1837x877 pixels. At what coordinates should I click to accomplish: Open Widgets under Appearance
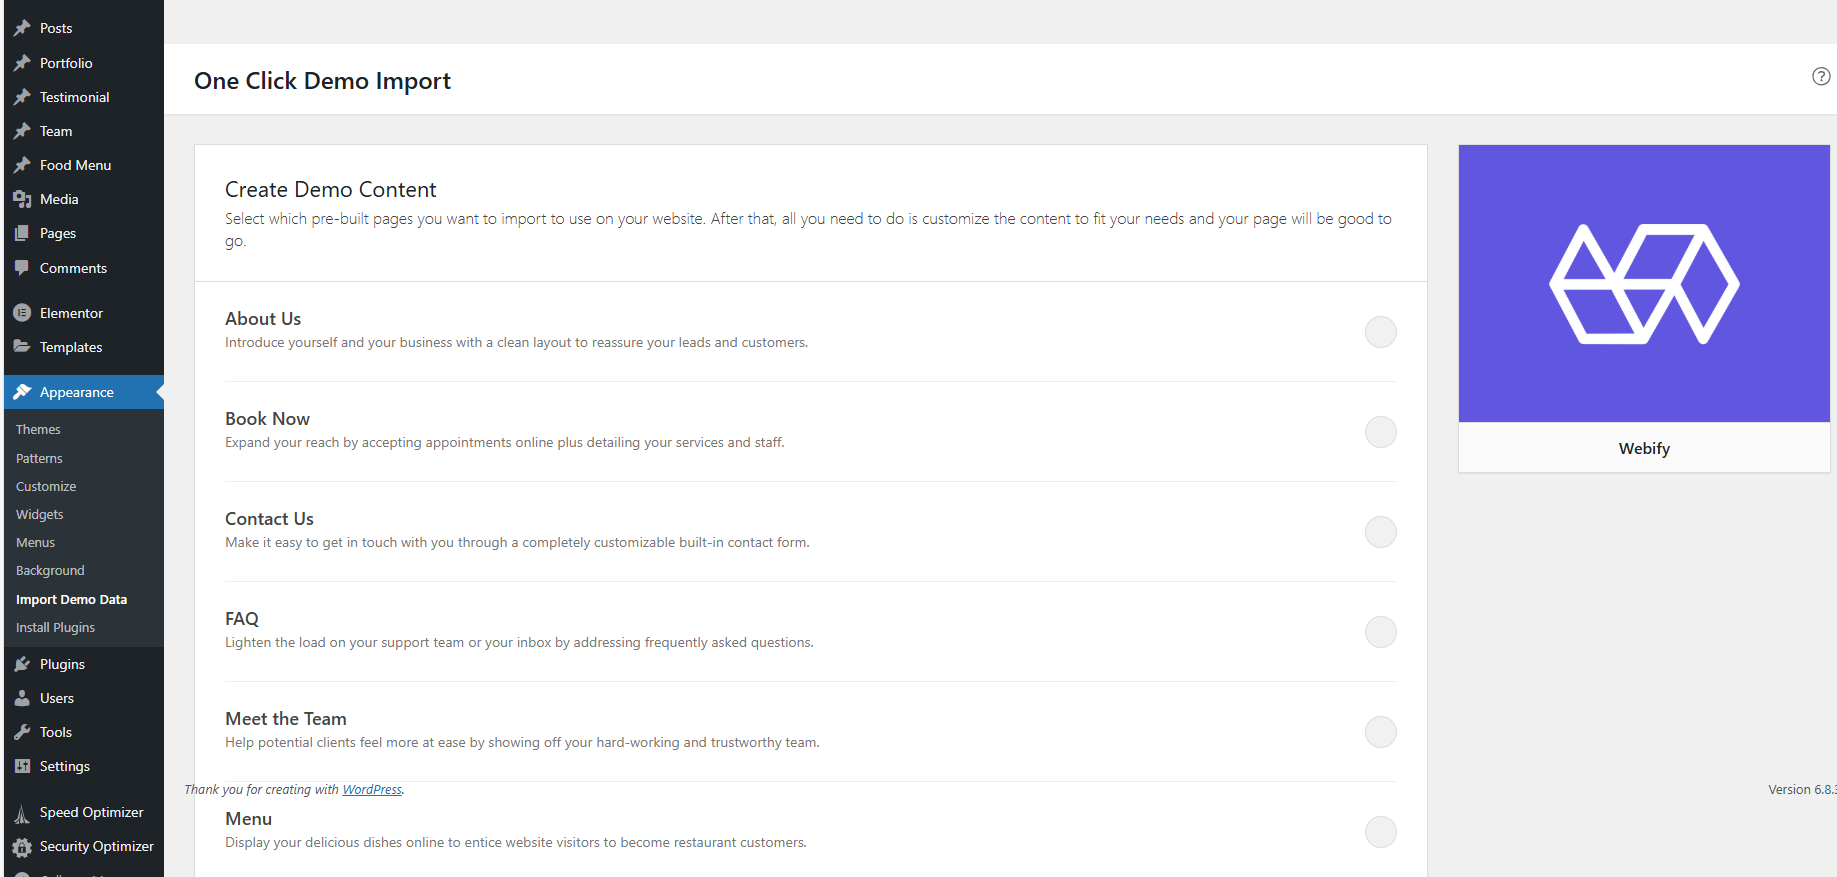coord(40,514)
